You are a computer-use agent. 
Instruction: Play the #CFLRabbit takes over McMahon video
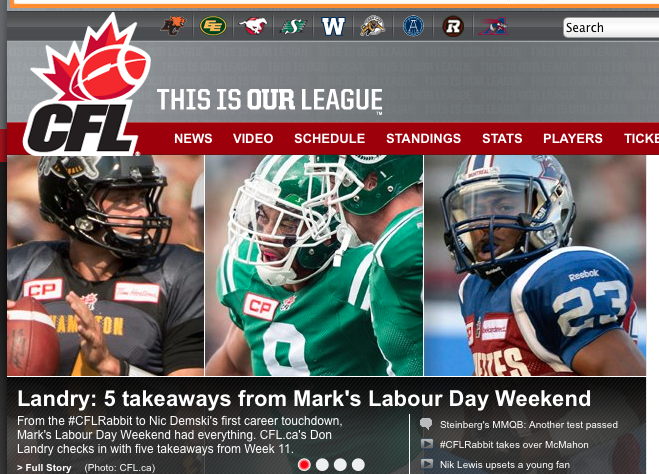(514, 445)
